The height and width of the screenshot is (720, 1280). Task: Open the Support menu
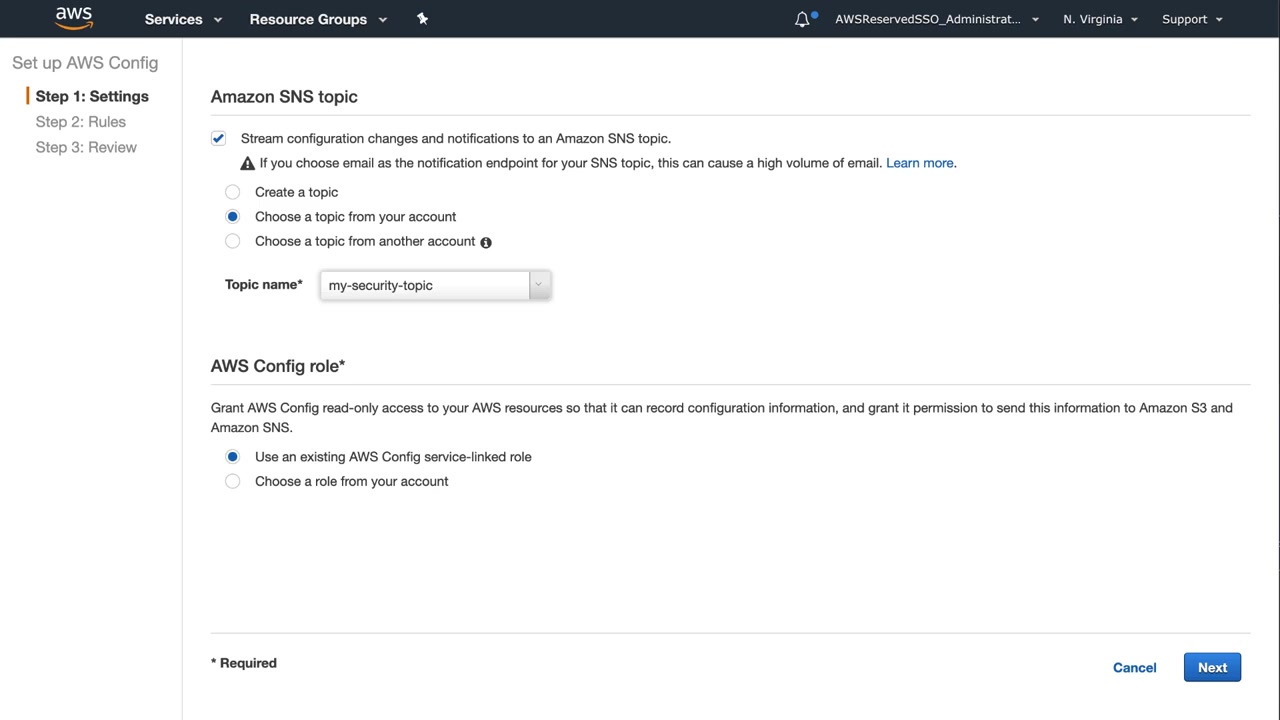pos(1192,19)
